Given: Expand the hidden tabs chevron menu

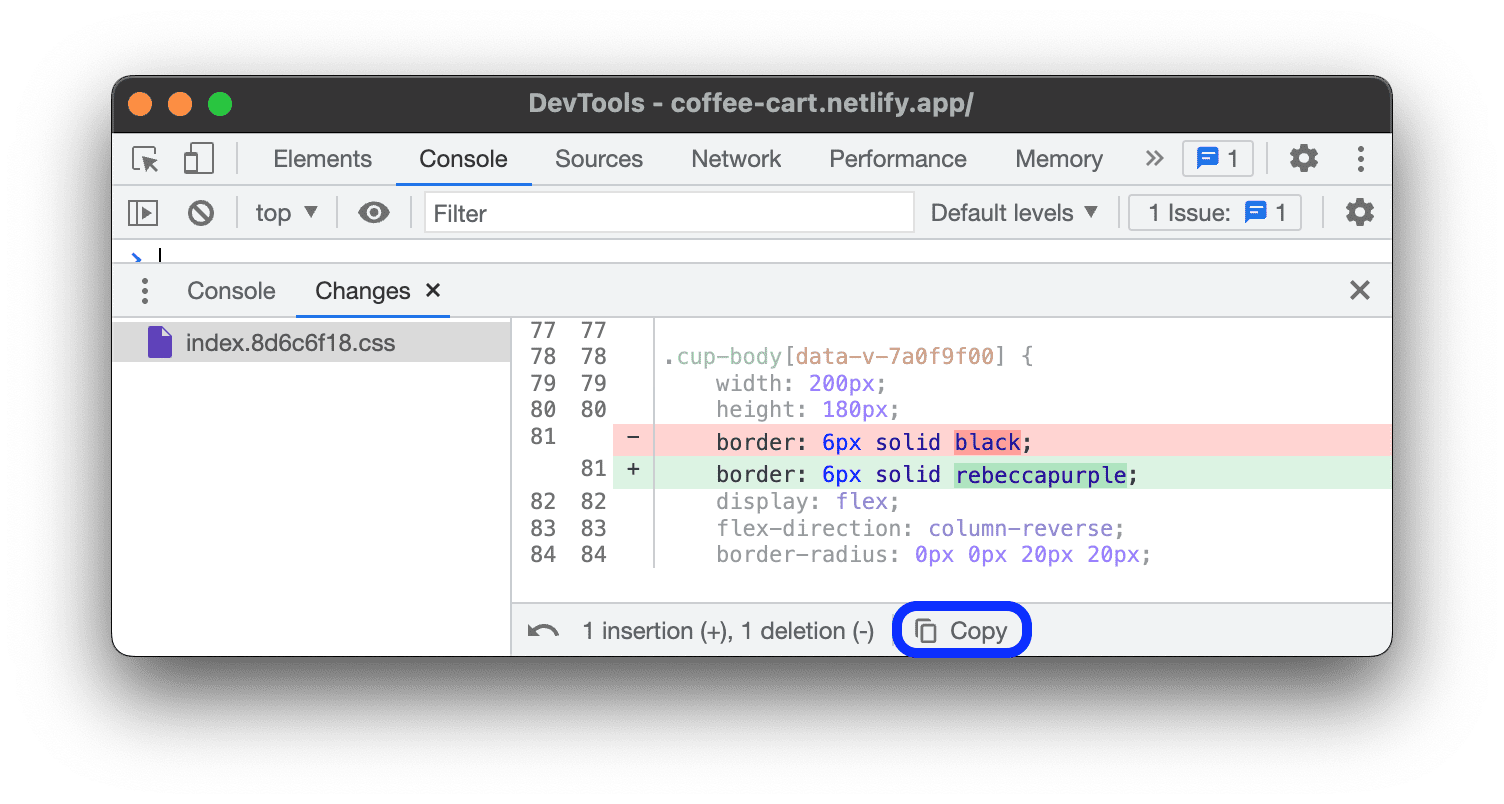Looking at the screenshot, I should tap(1153, 158).
